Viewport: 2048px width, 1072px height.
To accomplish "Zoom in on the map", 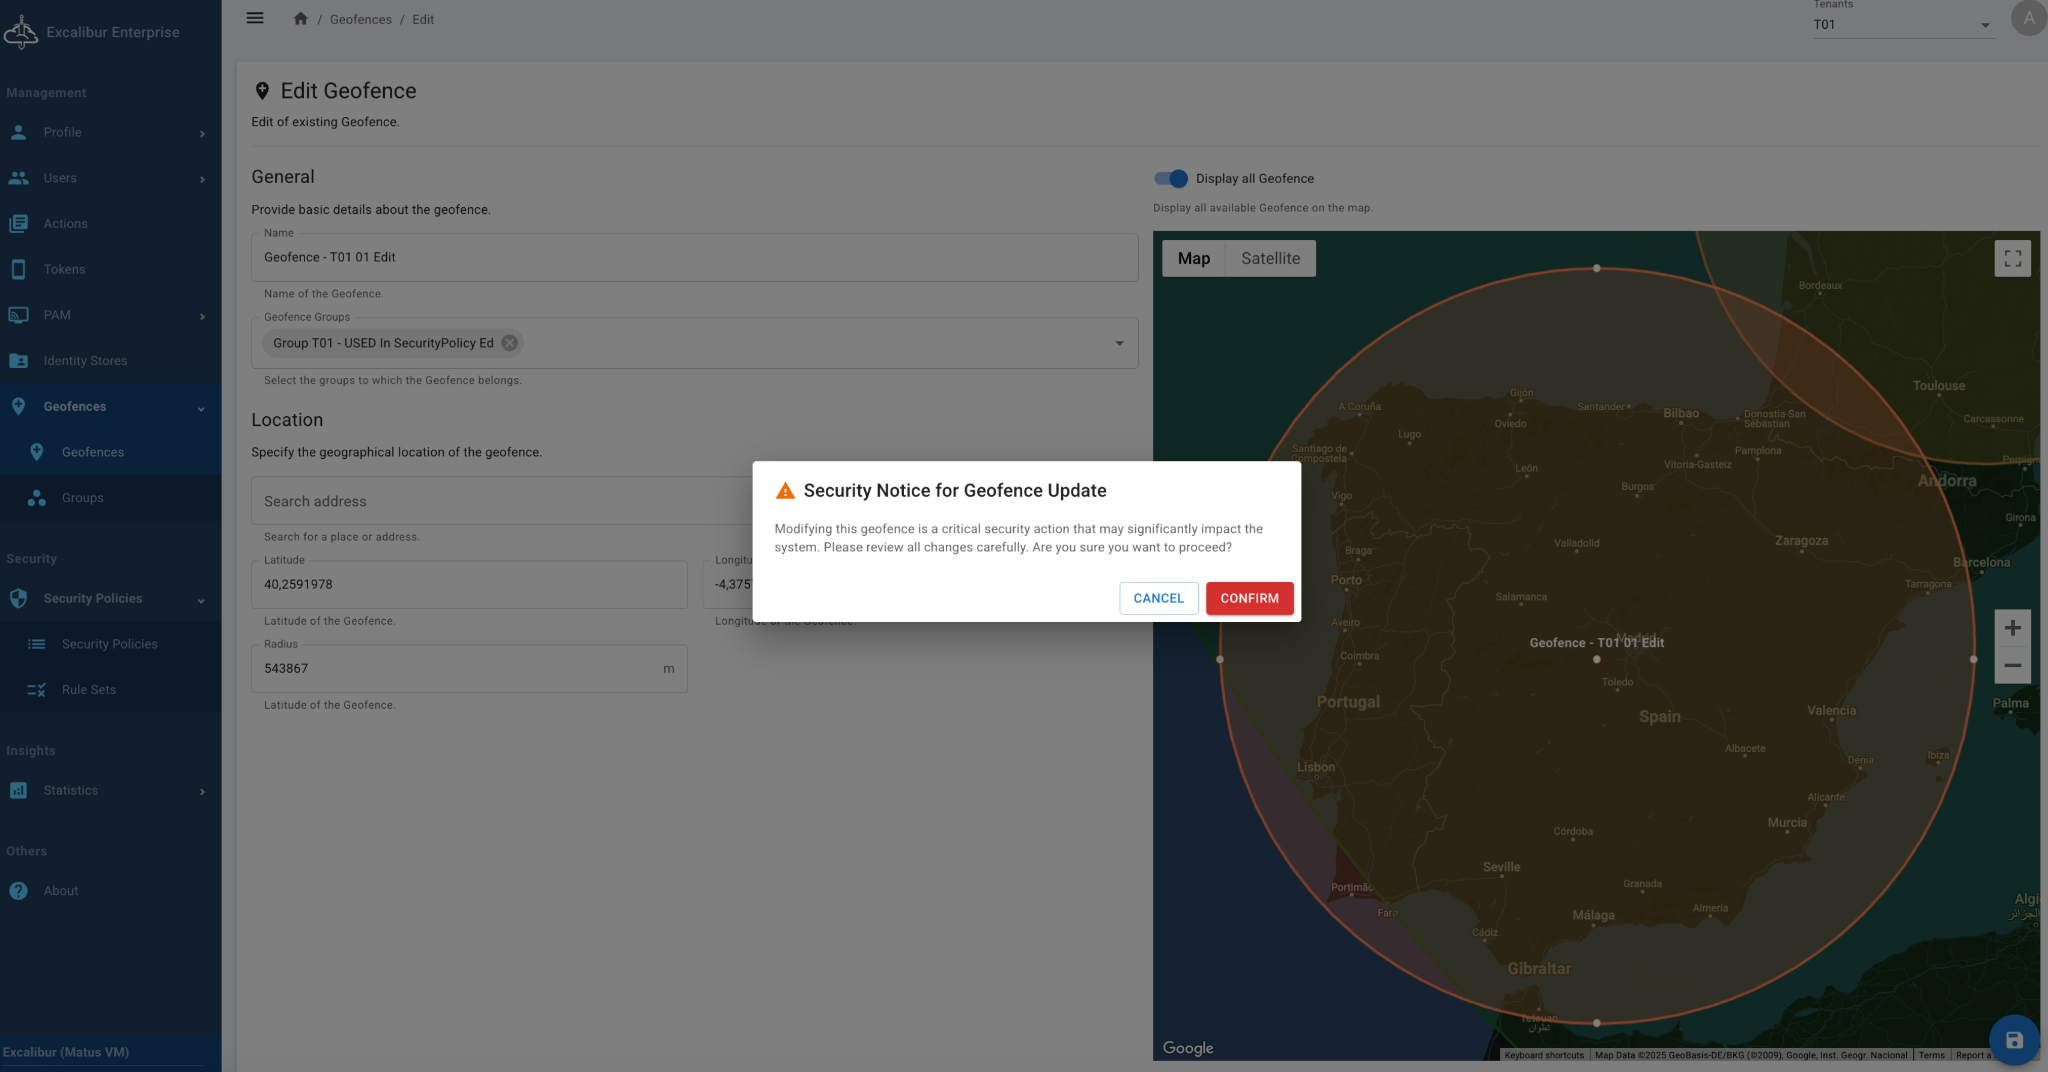I will 2012,628.
